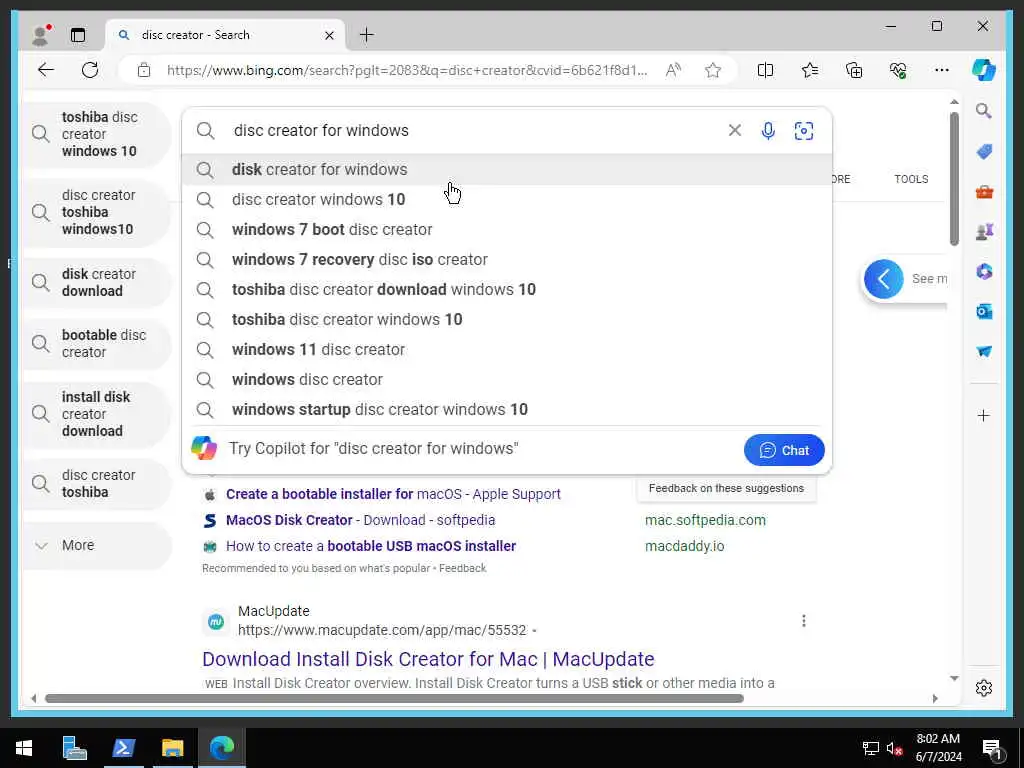Screen dimensions: 1024x768
Task: Open sidebar paper plane Drop icon
Action: (984, 351)
